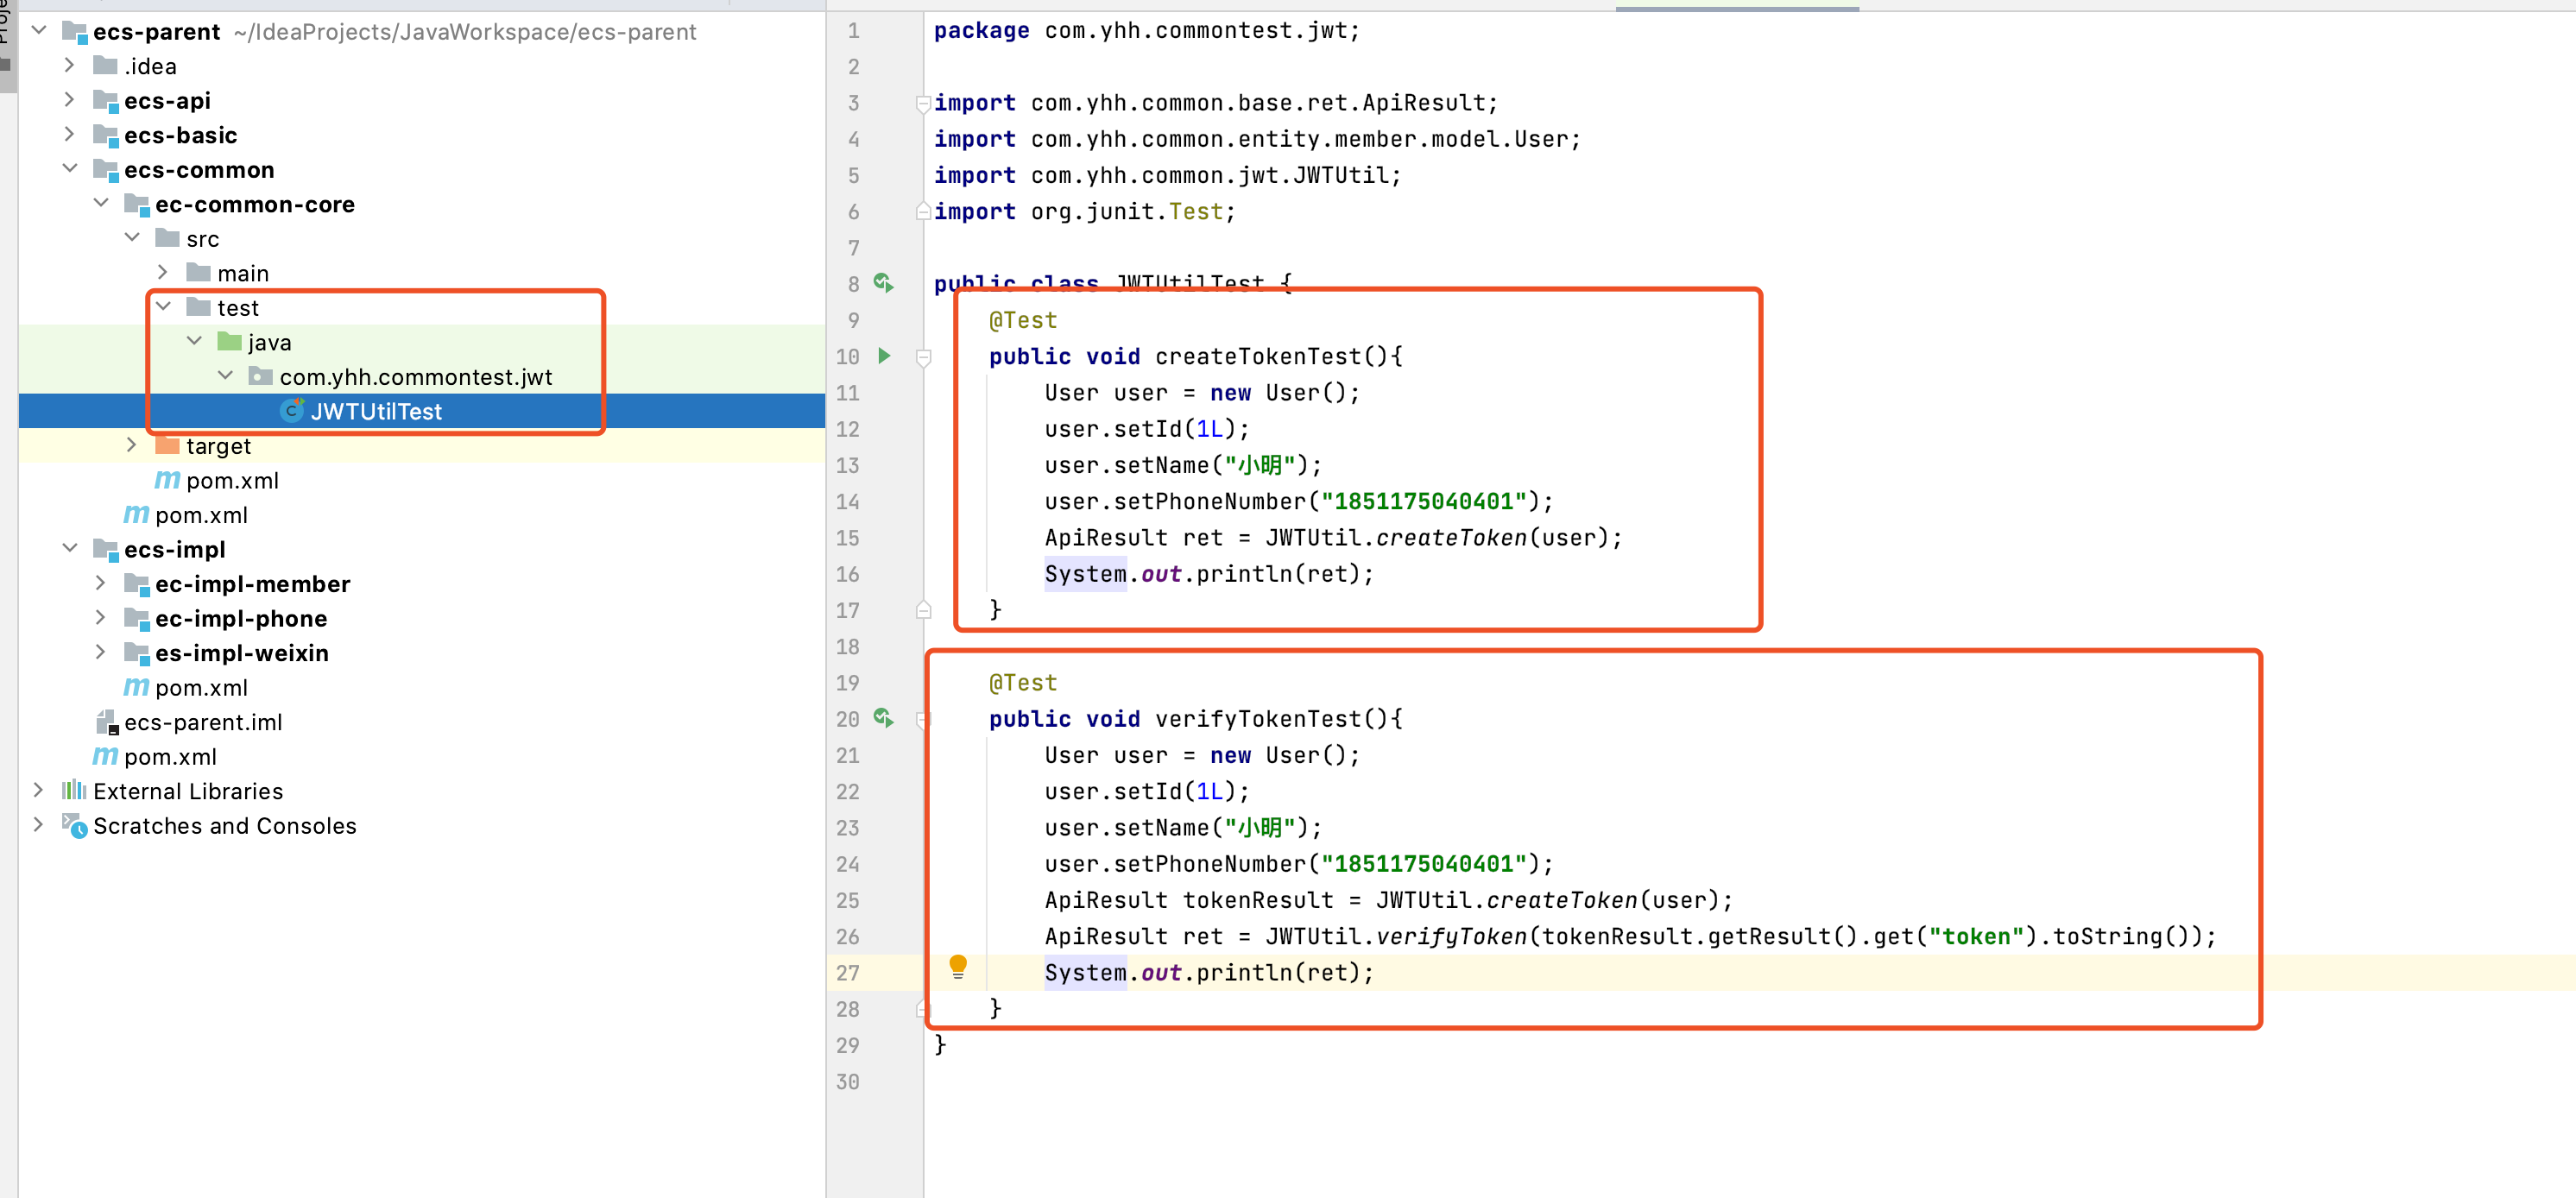Click the External Libraries icon
The width and height of the screenshot is (2576, 1198).
click(74, 791)
